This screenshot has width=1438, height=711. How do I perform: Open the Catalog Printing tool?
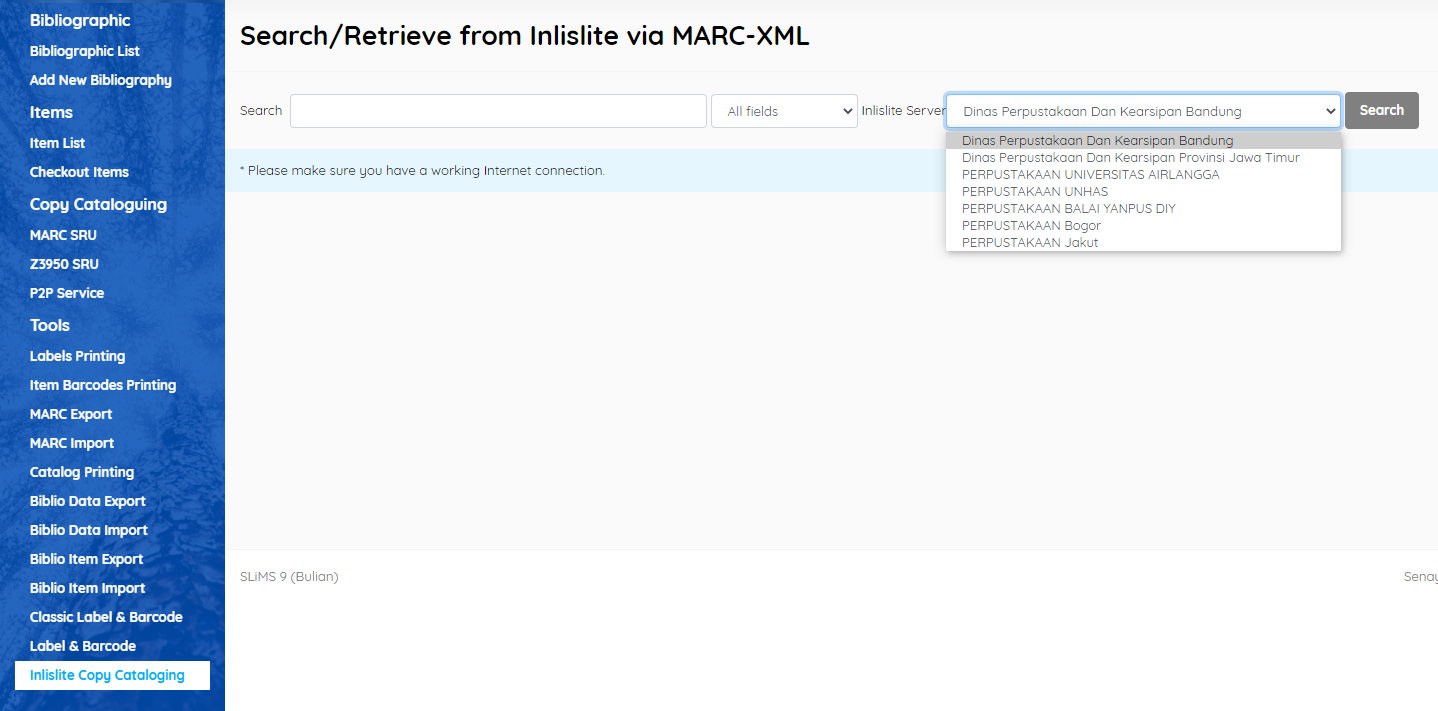tap(81, 471)
